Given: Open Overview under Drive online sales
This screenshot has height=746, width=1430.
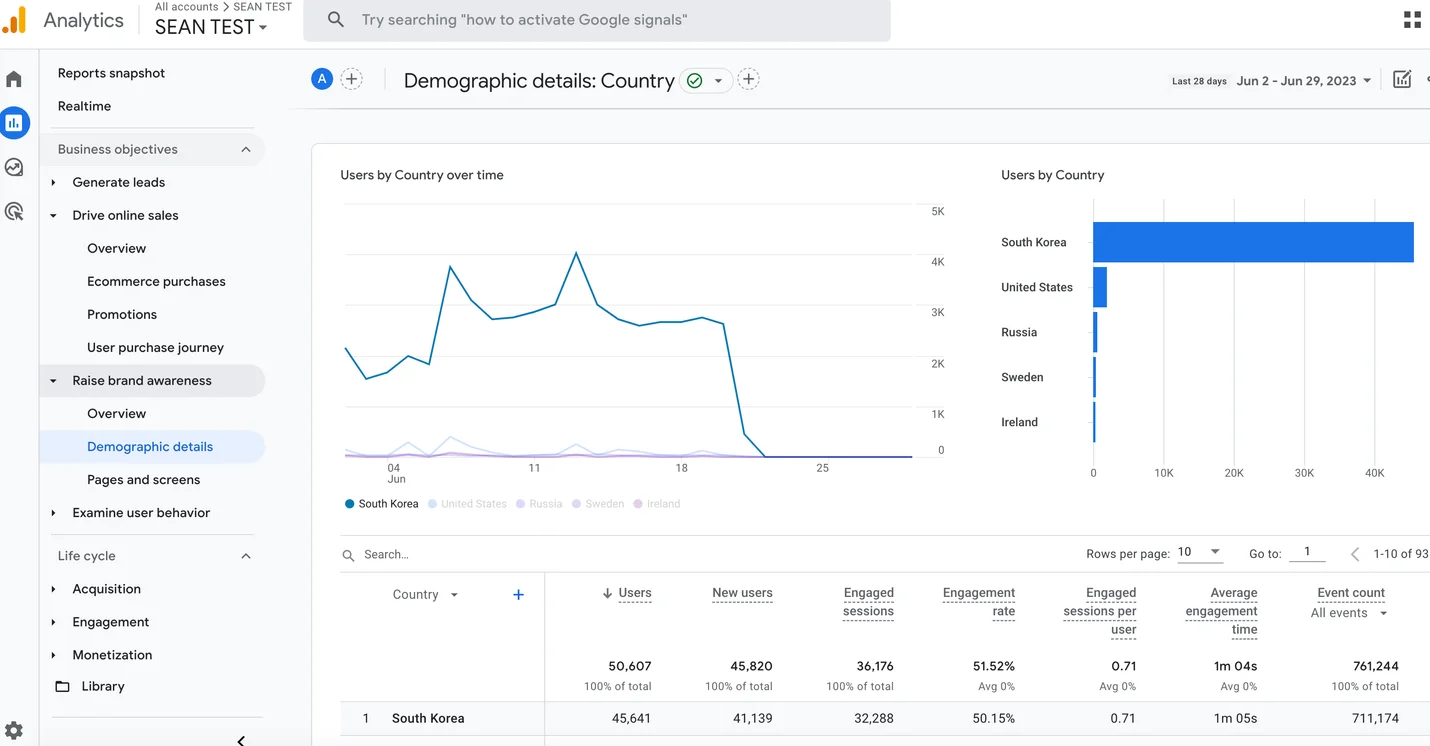Looking at the screenshot, I should click(x=116, y=248).
